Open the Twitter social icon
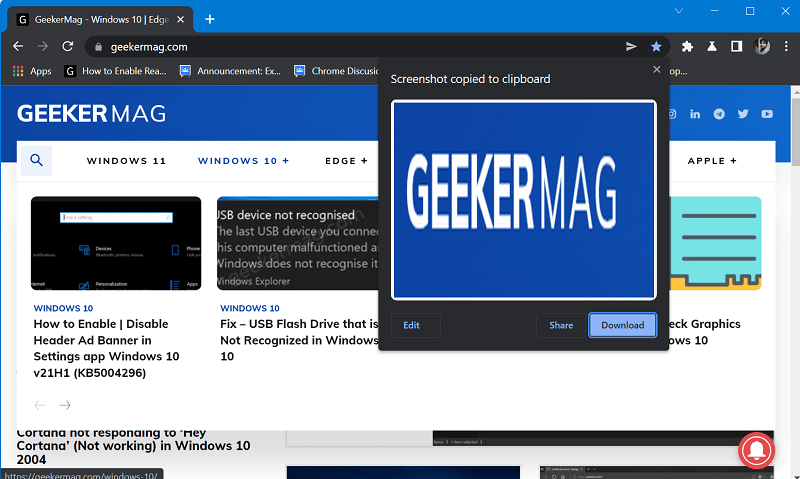800x479 pixels. 743,114
